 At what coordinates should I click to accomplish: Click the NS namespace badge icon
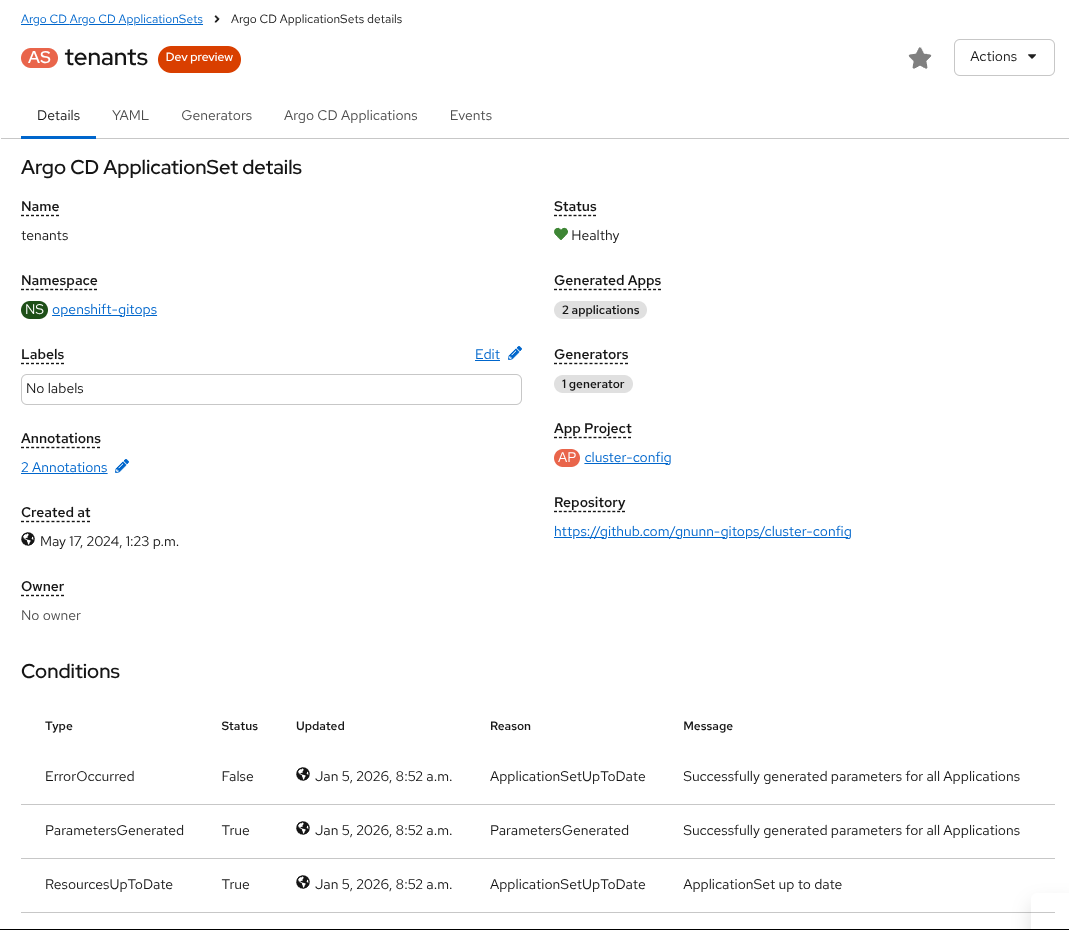[34, 310]
